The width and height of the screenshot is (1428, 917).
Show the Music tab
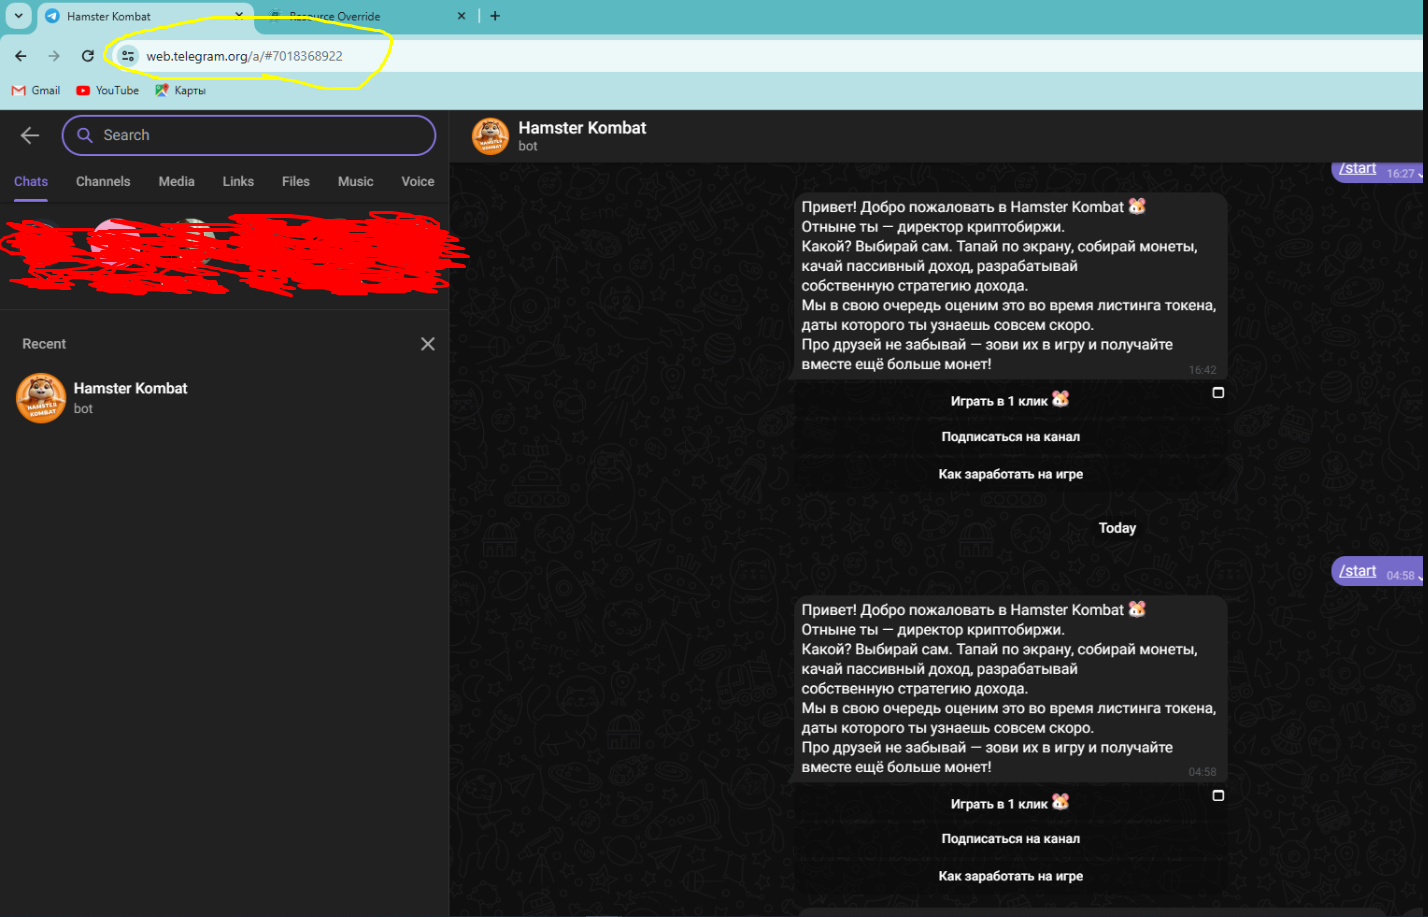tap(356, 181)
